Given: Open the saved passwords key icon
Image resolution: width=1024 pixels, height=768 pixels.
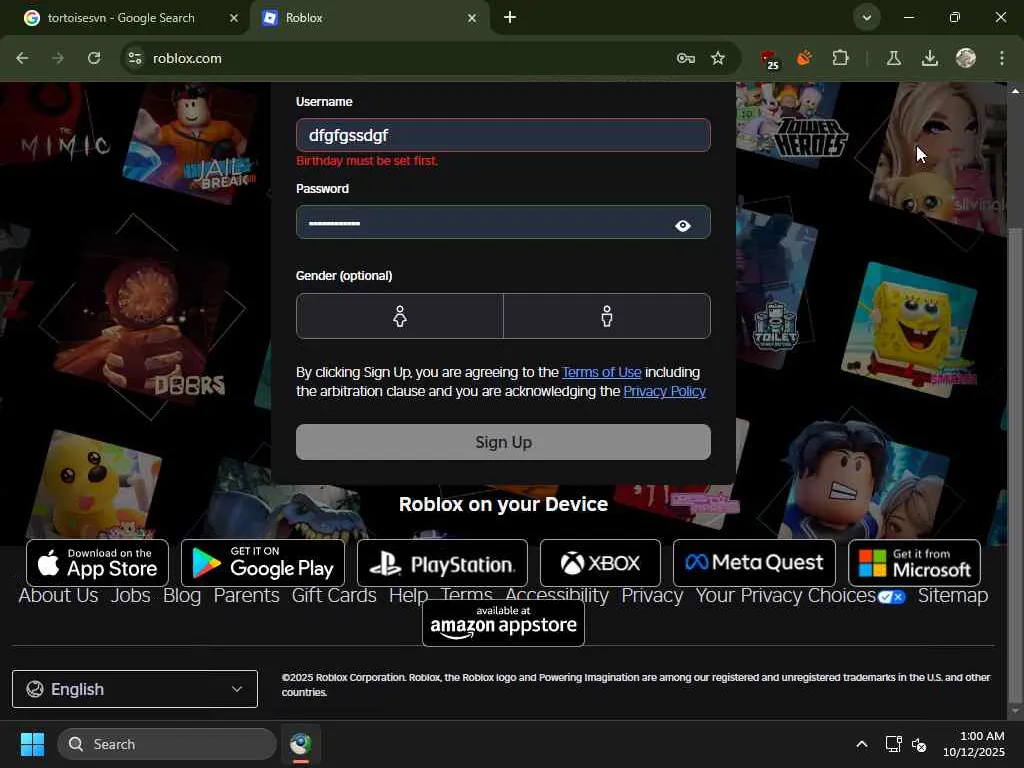Looking at the screenshot, I should coord(685,58).
